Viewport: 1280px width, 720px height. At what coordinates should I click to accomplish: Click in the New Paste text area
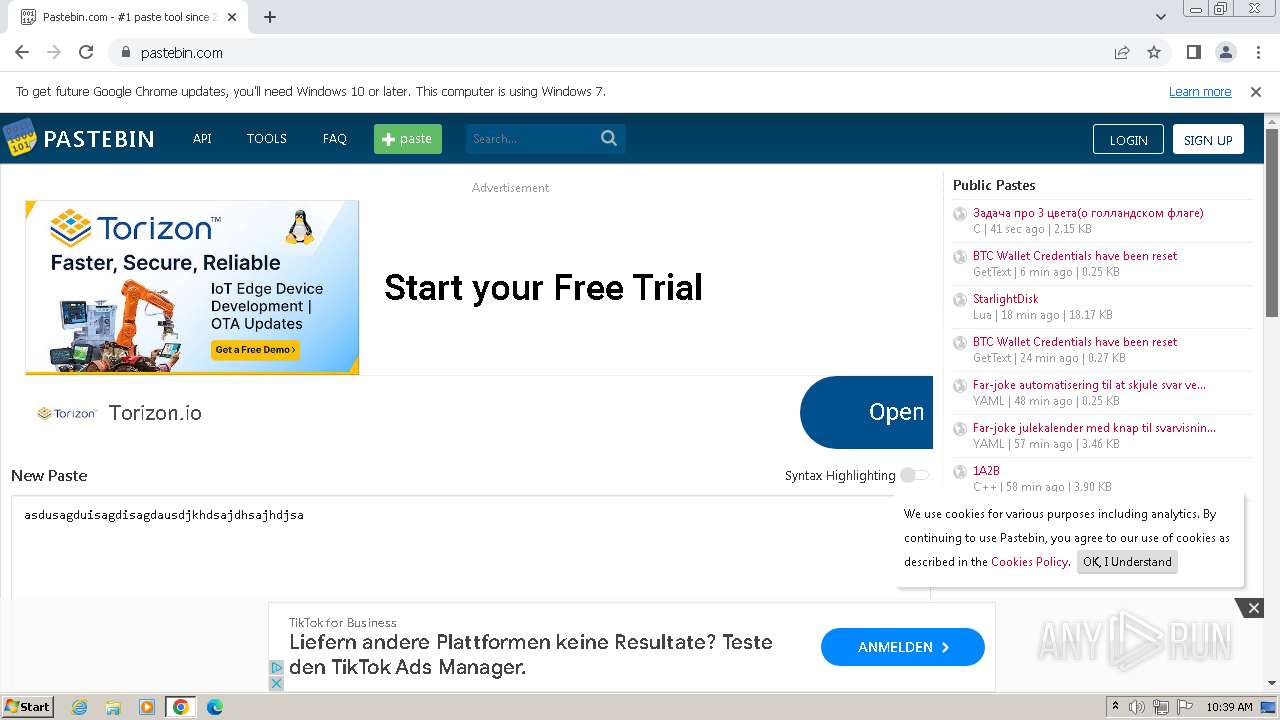(x=470, y=547)
